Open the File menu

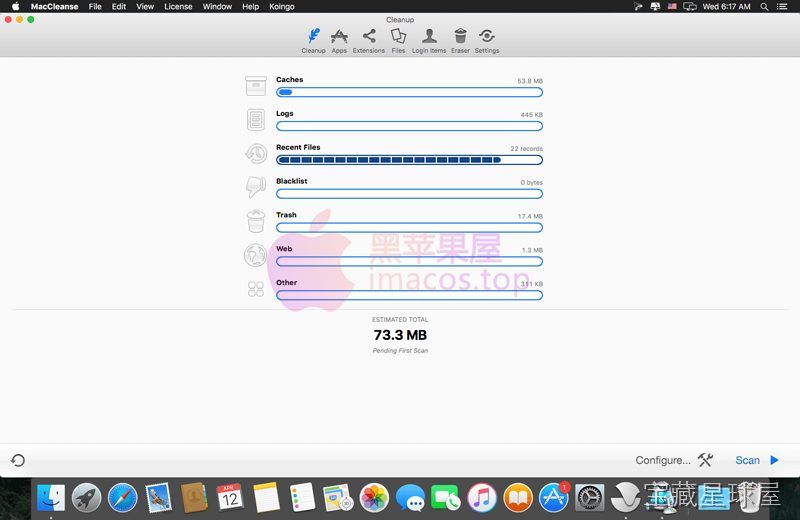pyautogui.click(x=95, y=7)
